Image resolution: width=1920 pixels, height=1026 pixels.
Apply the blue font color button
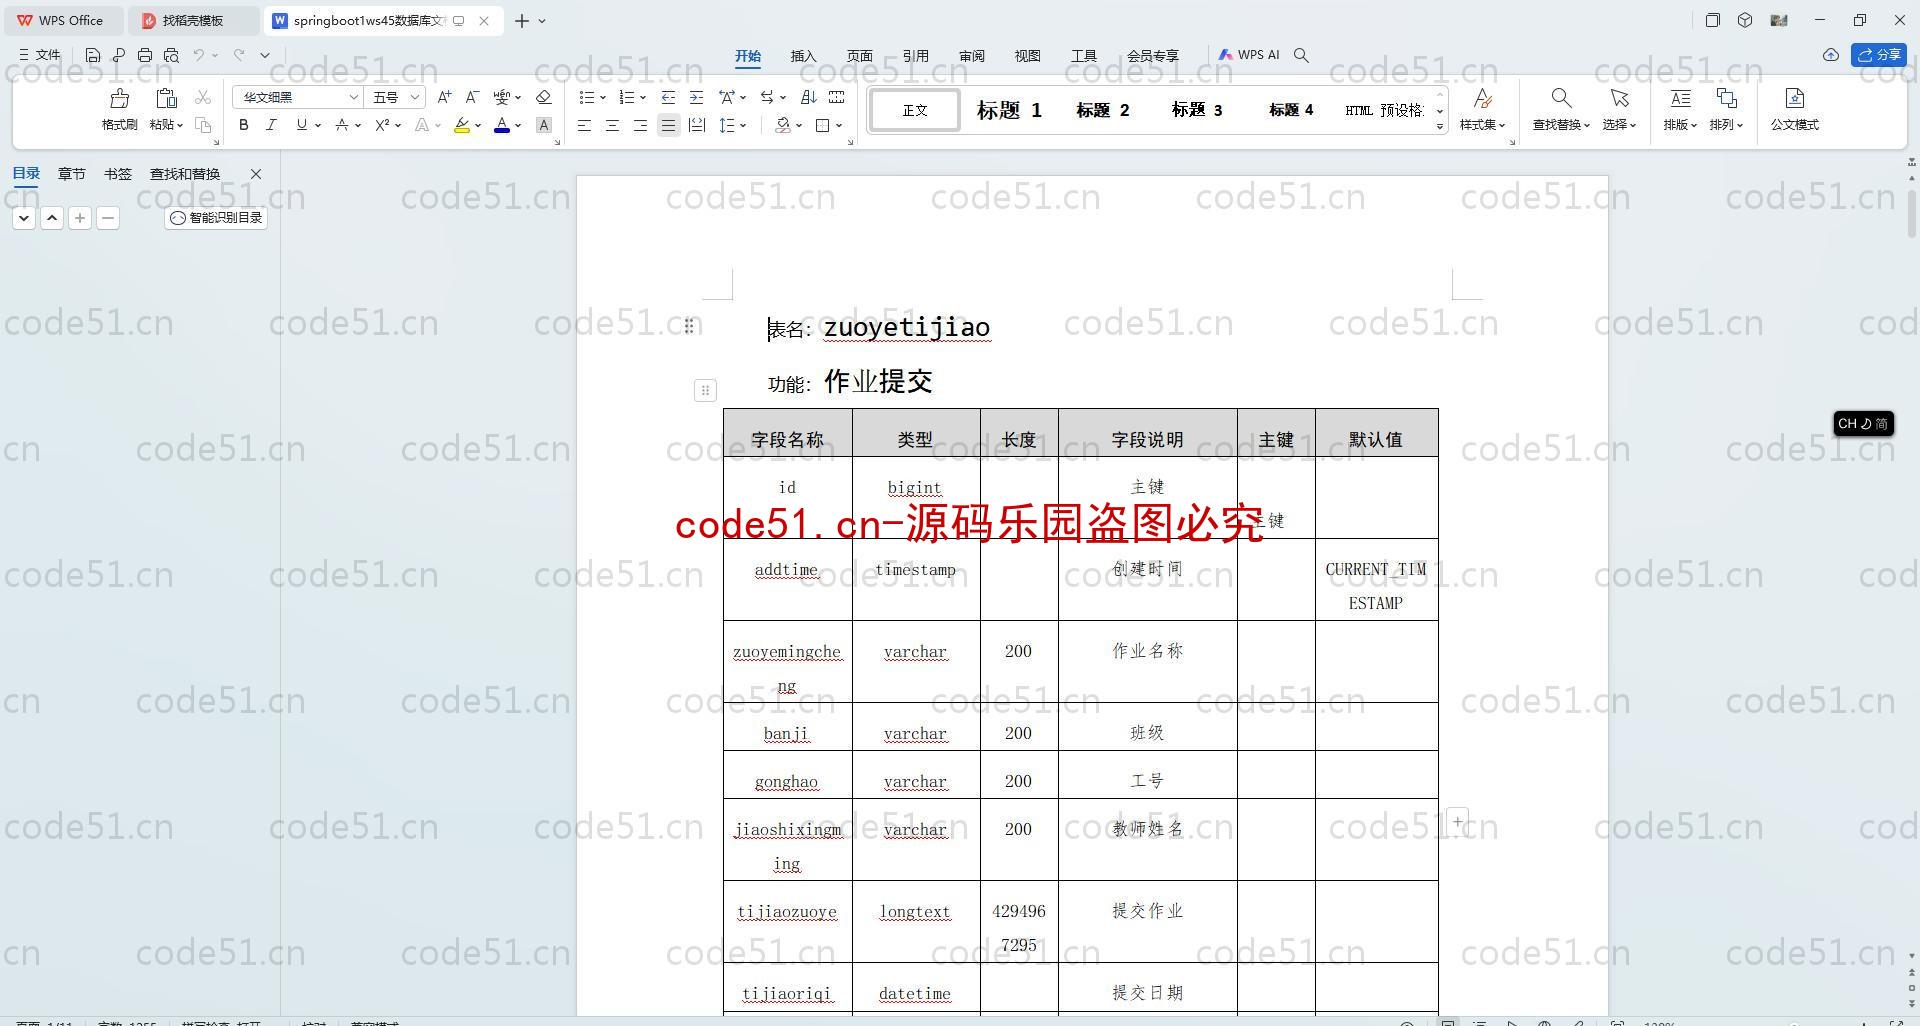click(x=502, y=125)
